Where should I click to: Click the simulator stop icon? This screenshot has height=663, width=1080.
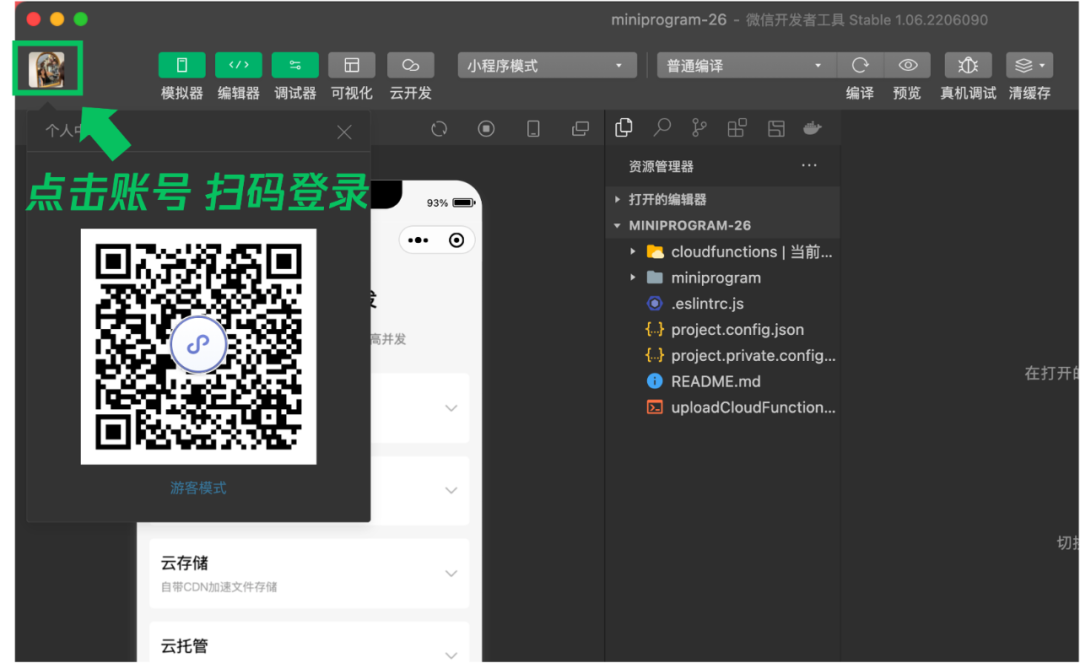[x=486, y=129]
